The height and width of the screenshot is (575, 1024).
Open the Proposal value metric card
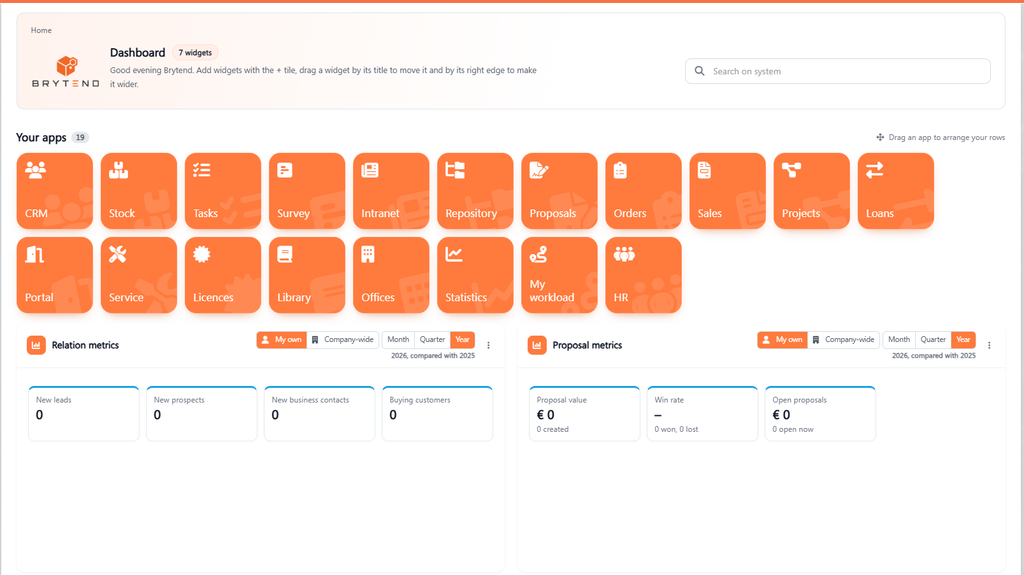pos(584,414)
